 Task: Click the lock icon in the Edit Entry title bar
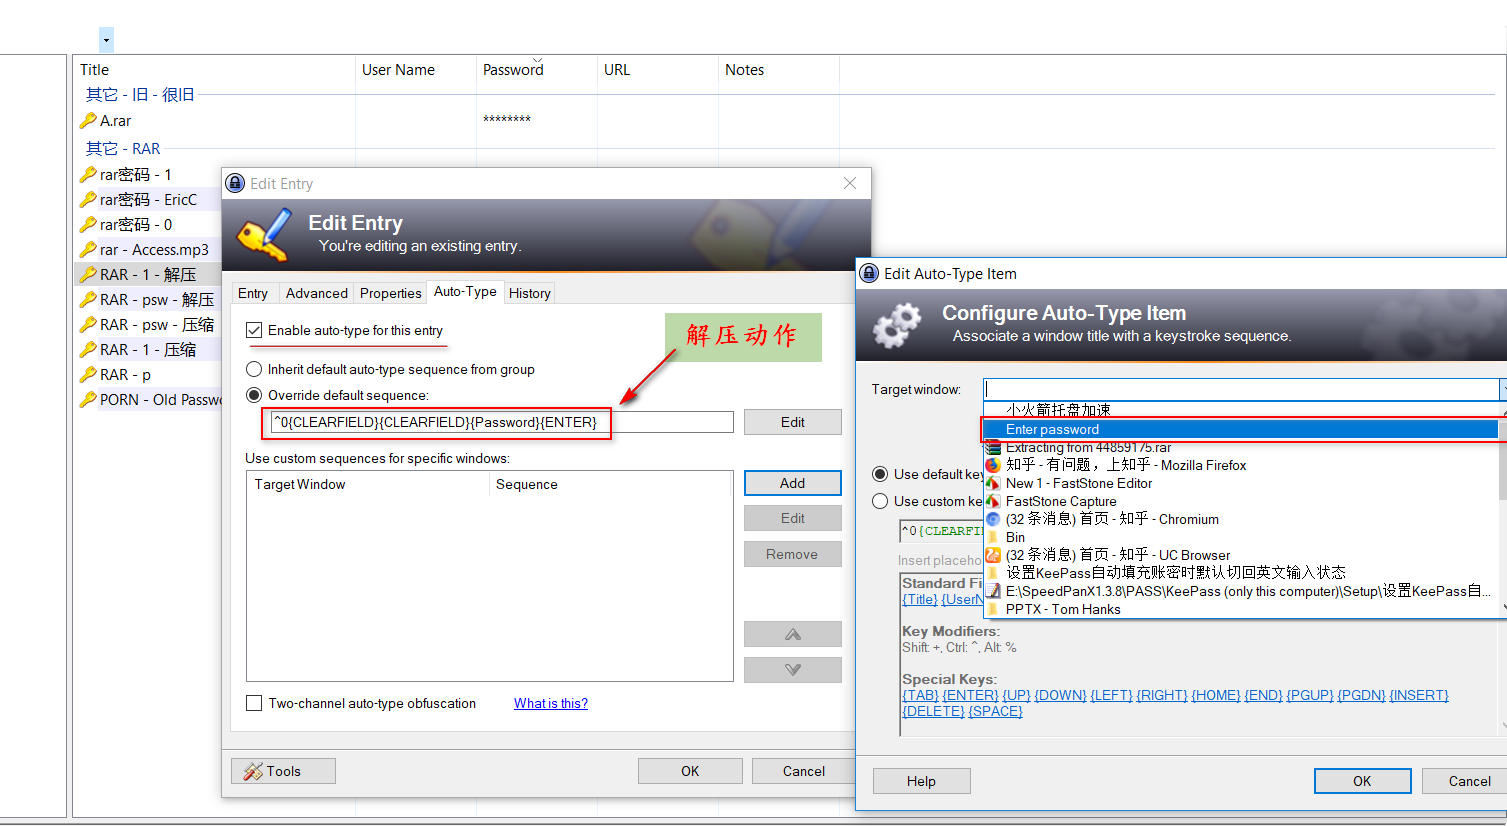[x=235, y=183]
